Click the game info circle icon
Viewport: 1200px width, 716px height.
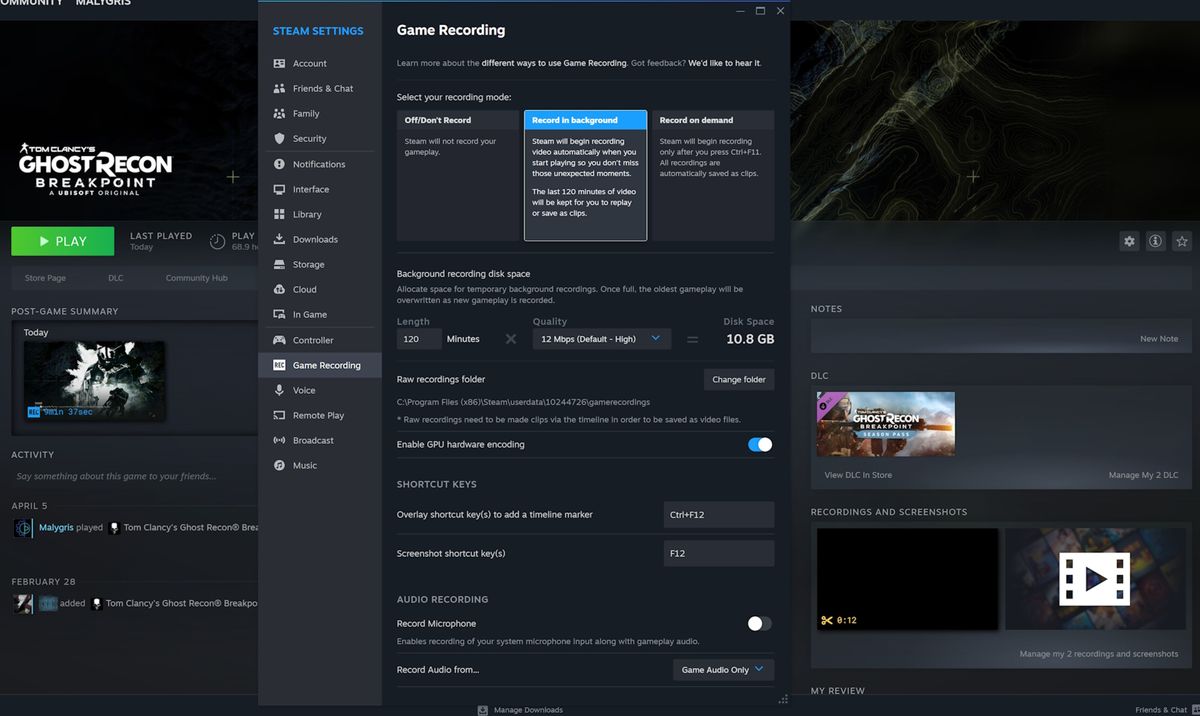point(1155,241)
